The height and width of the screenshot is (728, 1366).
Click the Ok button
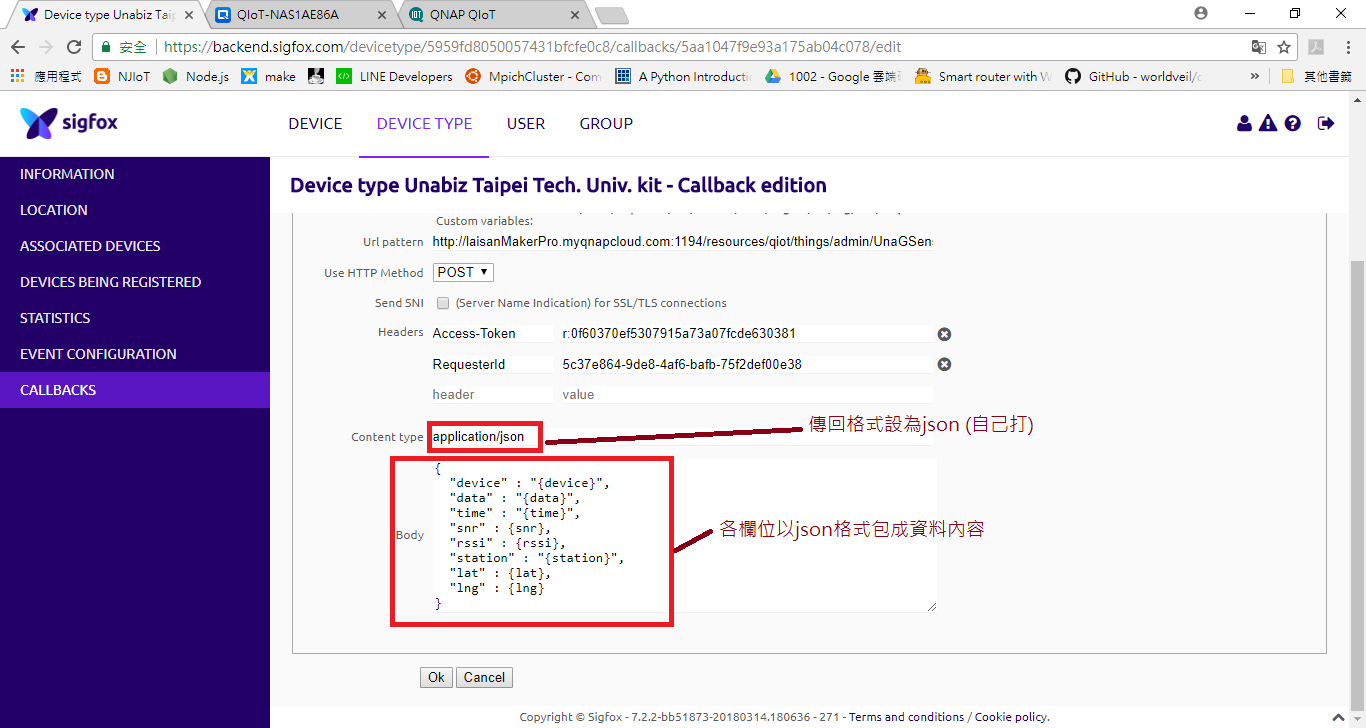point(436,677)
